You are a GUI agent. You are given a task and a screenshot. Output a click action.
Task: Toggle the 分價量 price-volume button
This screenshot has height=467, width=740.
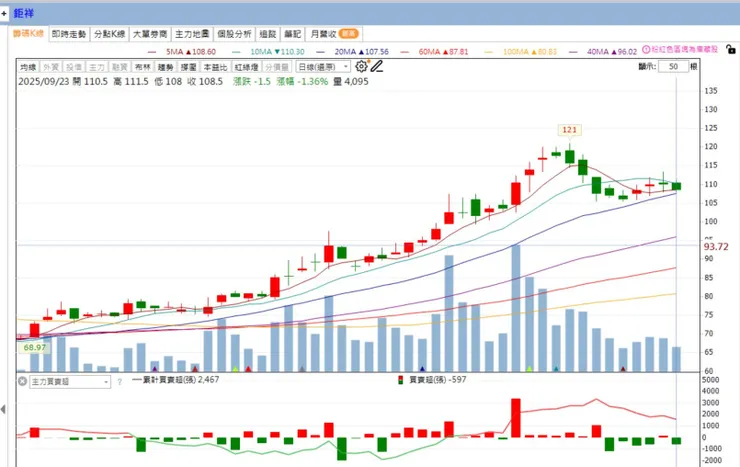tap(277, 67)
